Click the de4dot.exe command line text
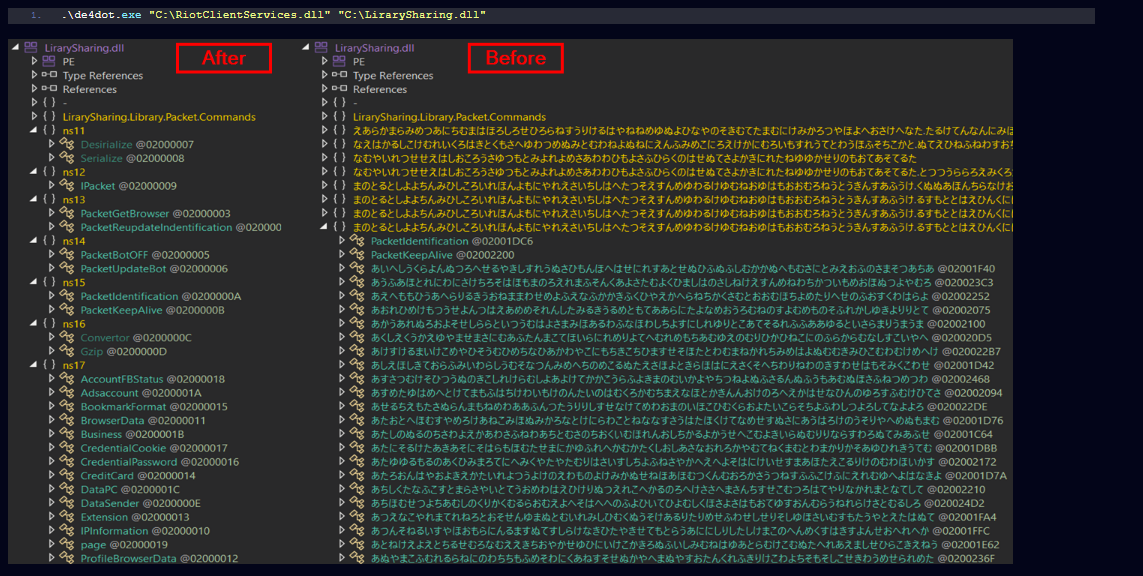 pos(273,15)
